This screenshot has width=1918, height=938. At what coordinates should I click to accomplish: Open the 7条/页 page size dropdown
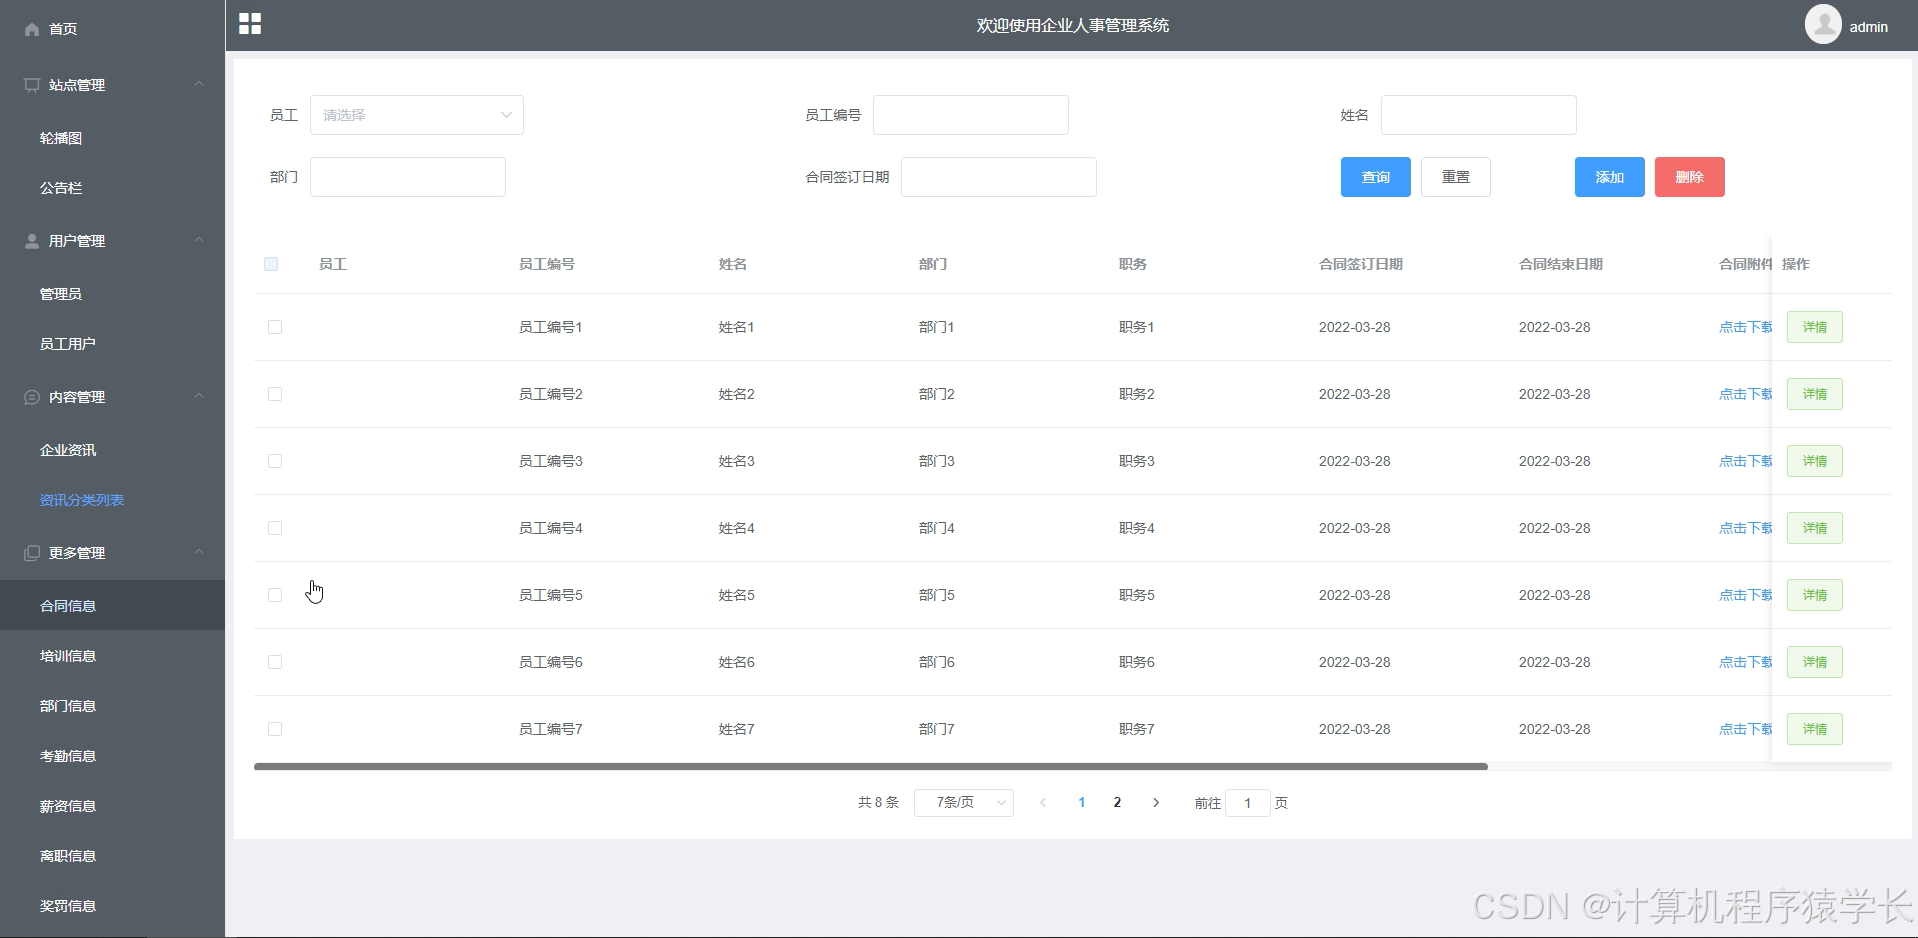(x=964, y=802)
